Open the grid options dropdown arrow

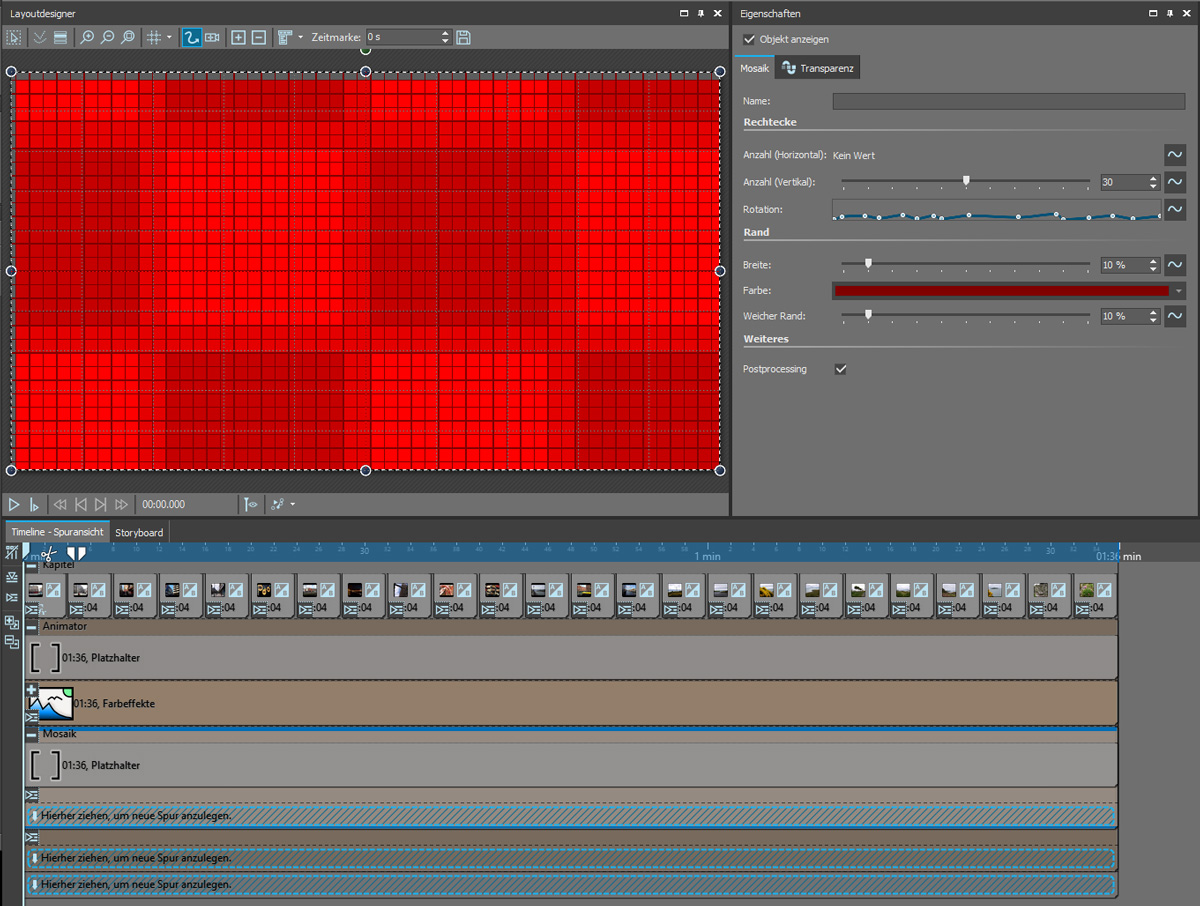click(x=169, y=37)
